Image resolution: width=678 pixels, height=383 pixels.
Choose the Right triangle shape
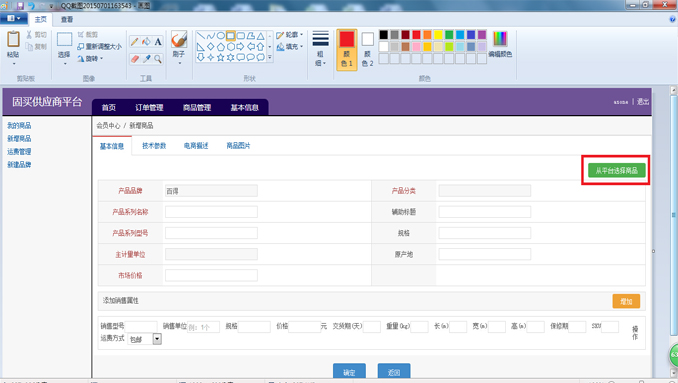(201, 46)
